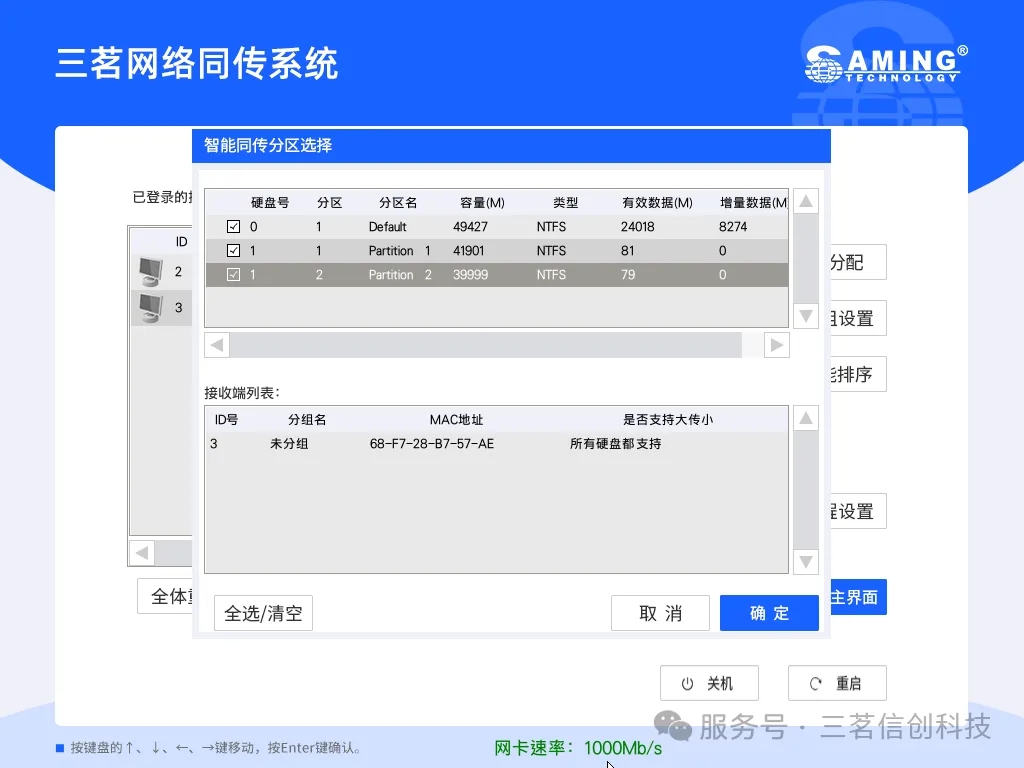Click the 容量(M) column header
This screenshot has height=768, width=1024.
482,203
